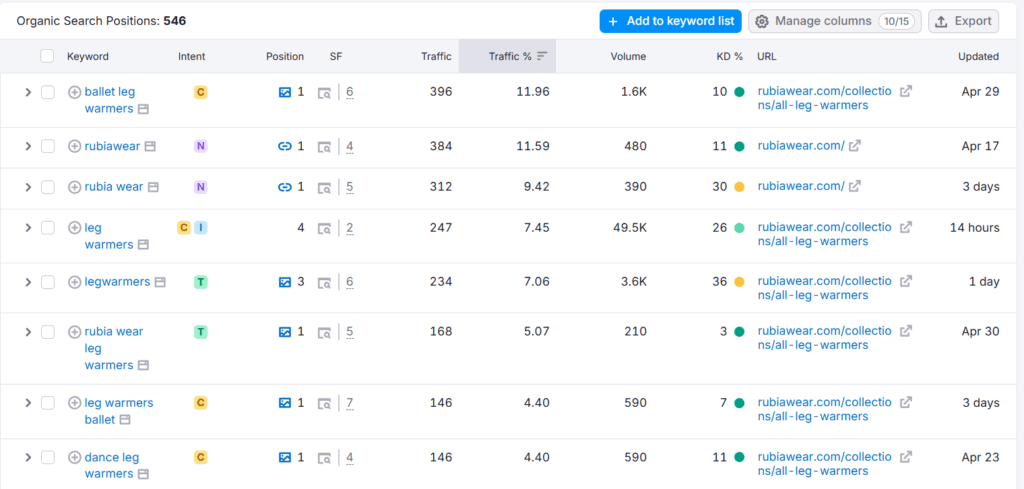
Task: Open external link icon for 'rubia wear' row URL
Action: pyautogui.click(x=854, y=187)
